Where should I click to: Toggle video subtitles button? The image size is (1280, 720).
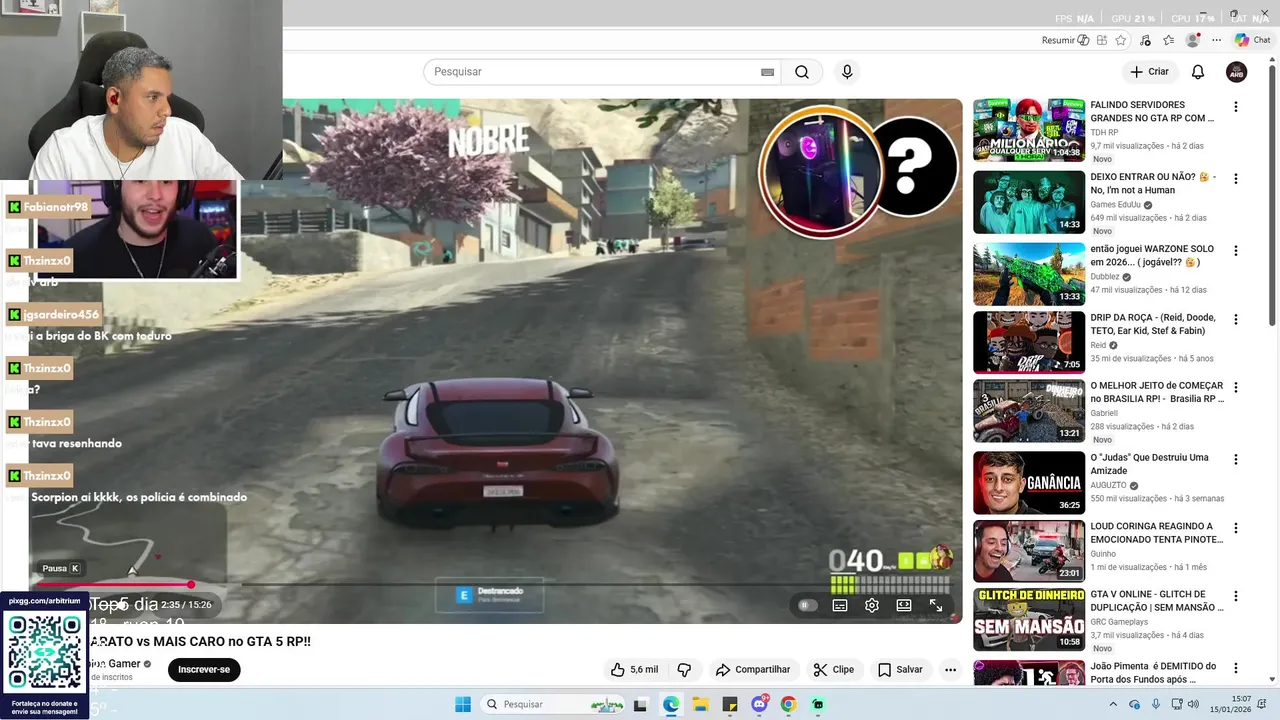840,605
